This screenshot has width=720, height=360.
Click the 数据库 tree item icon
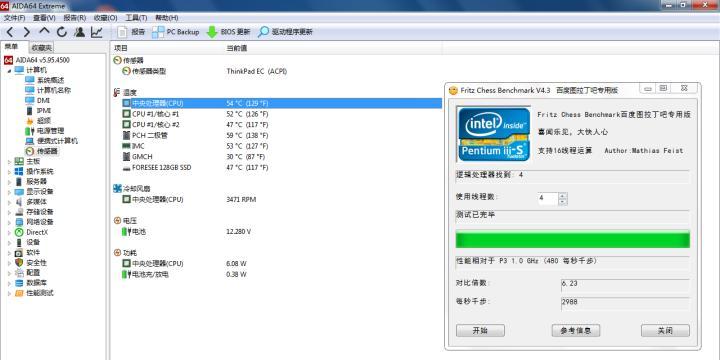19,283
